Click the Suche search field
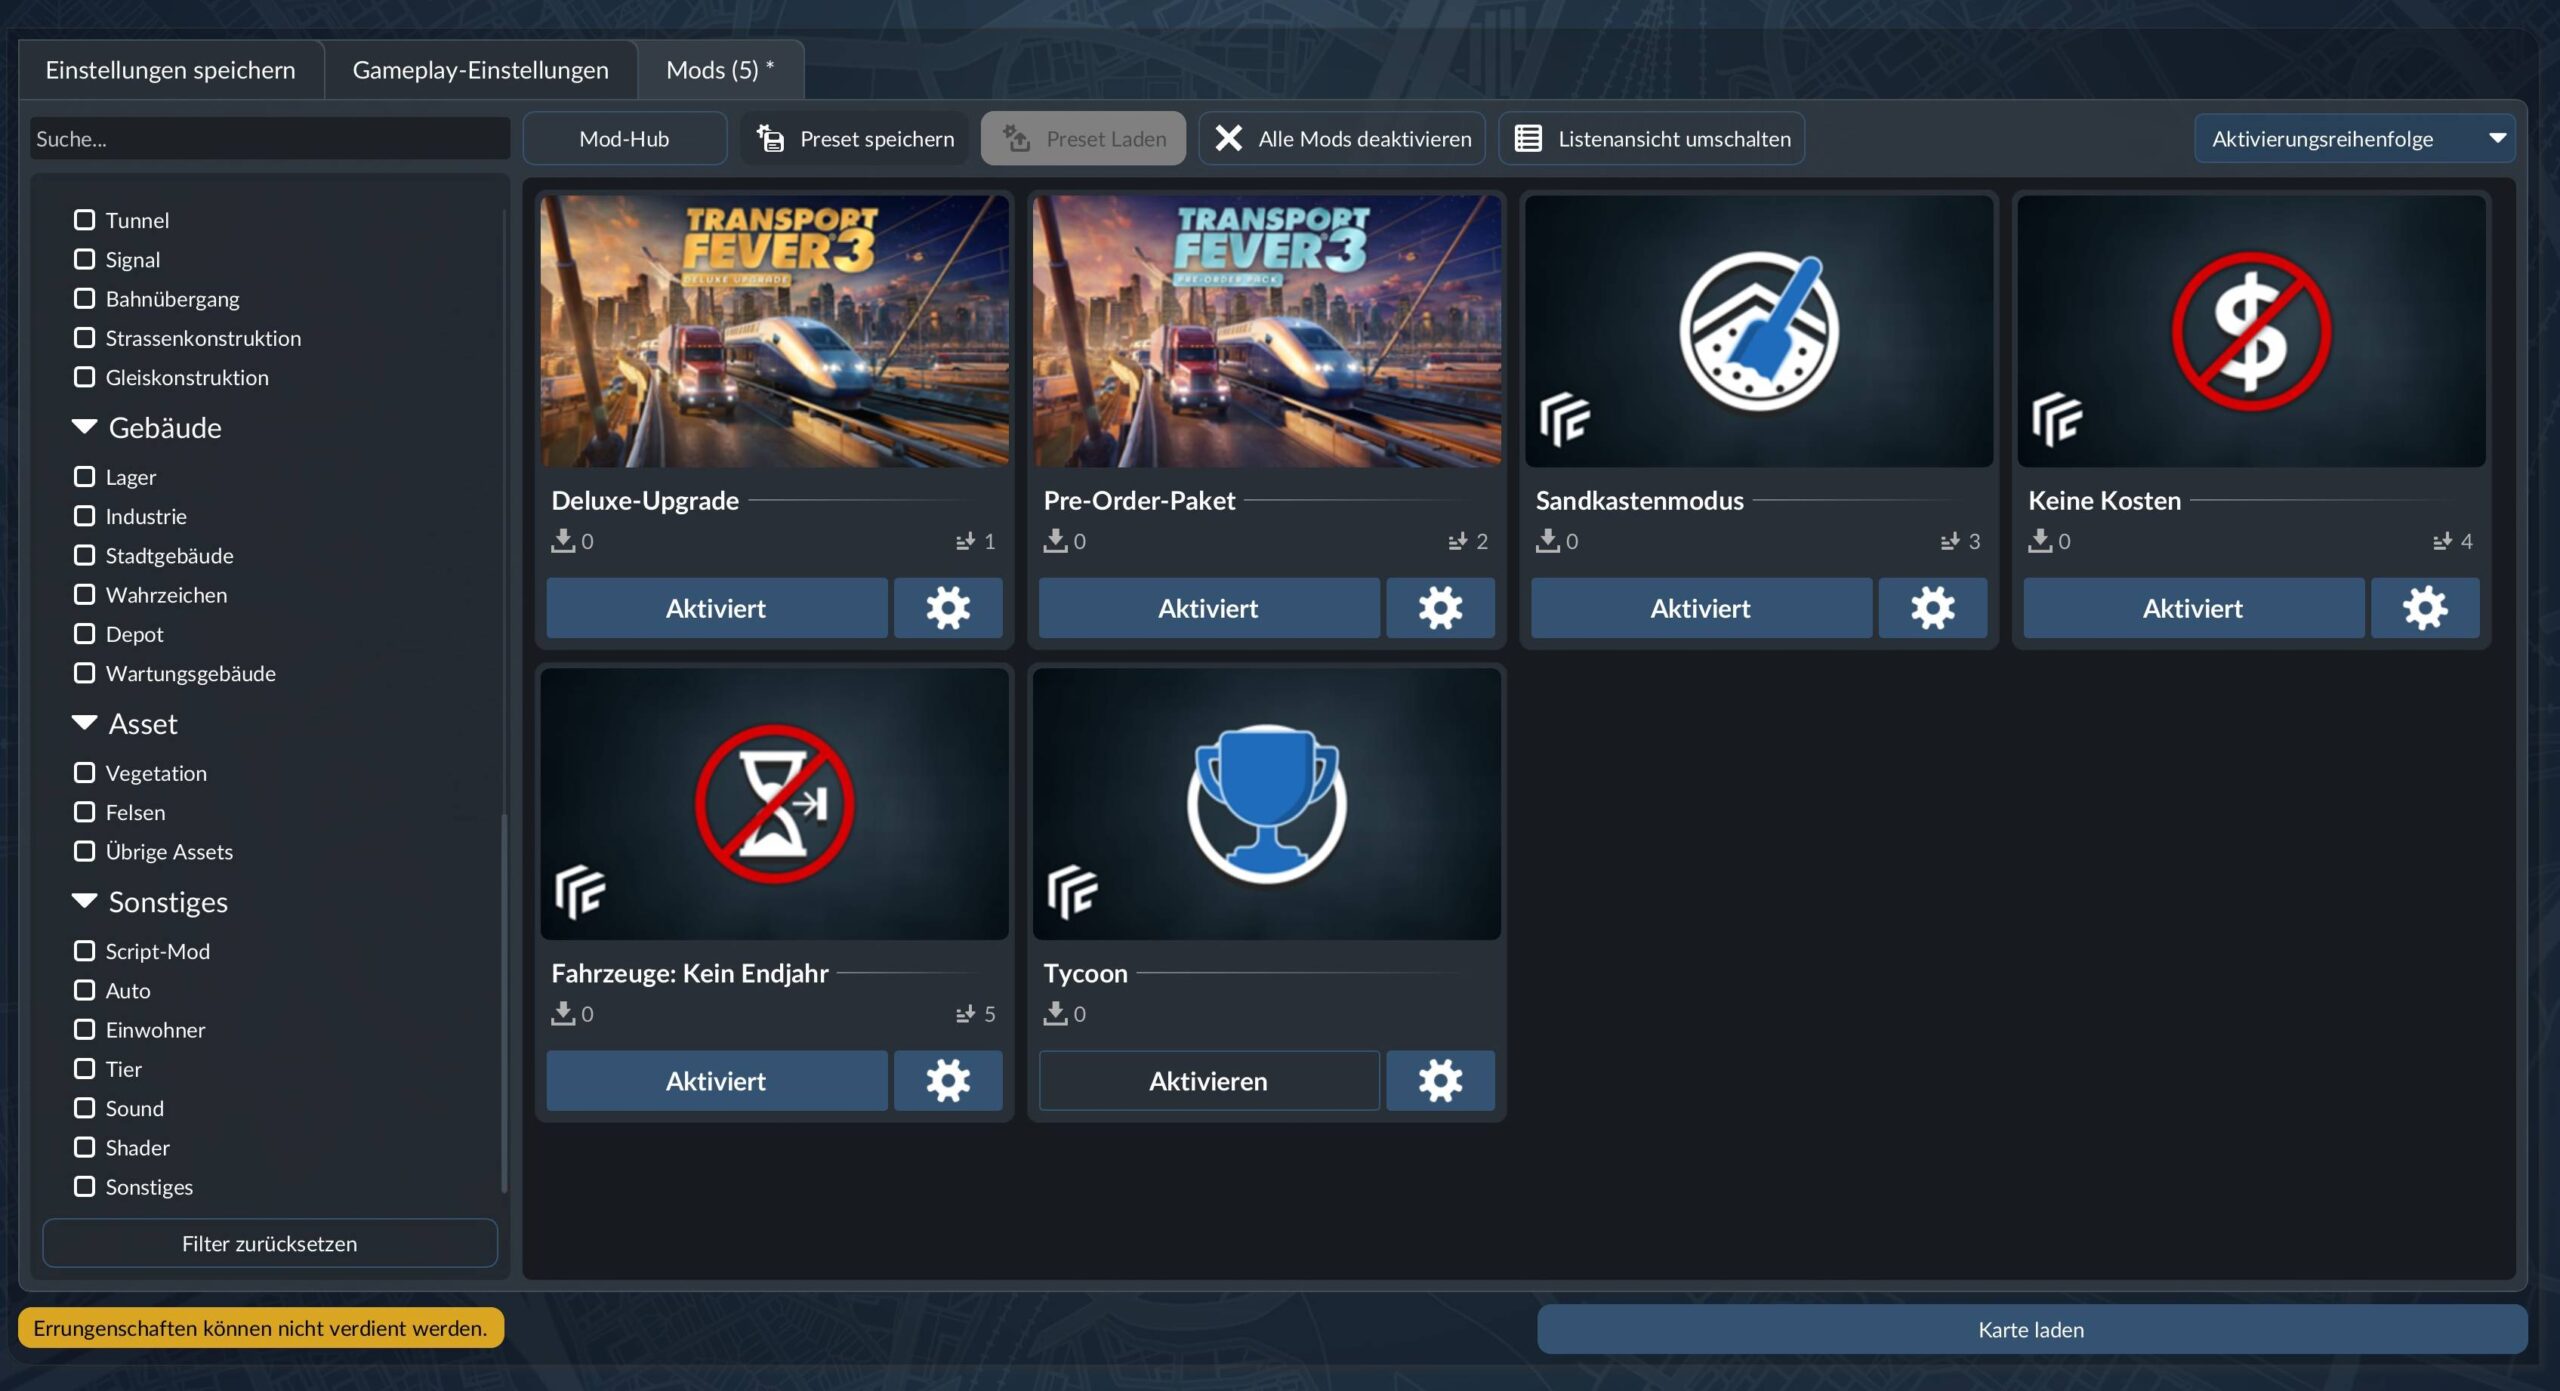The height and width of the screenshot is (1391, 2560). [270, 139]
